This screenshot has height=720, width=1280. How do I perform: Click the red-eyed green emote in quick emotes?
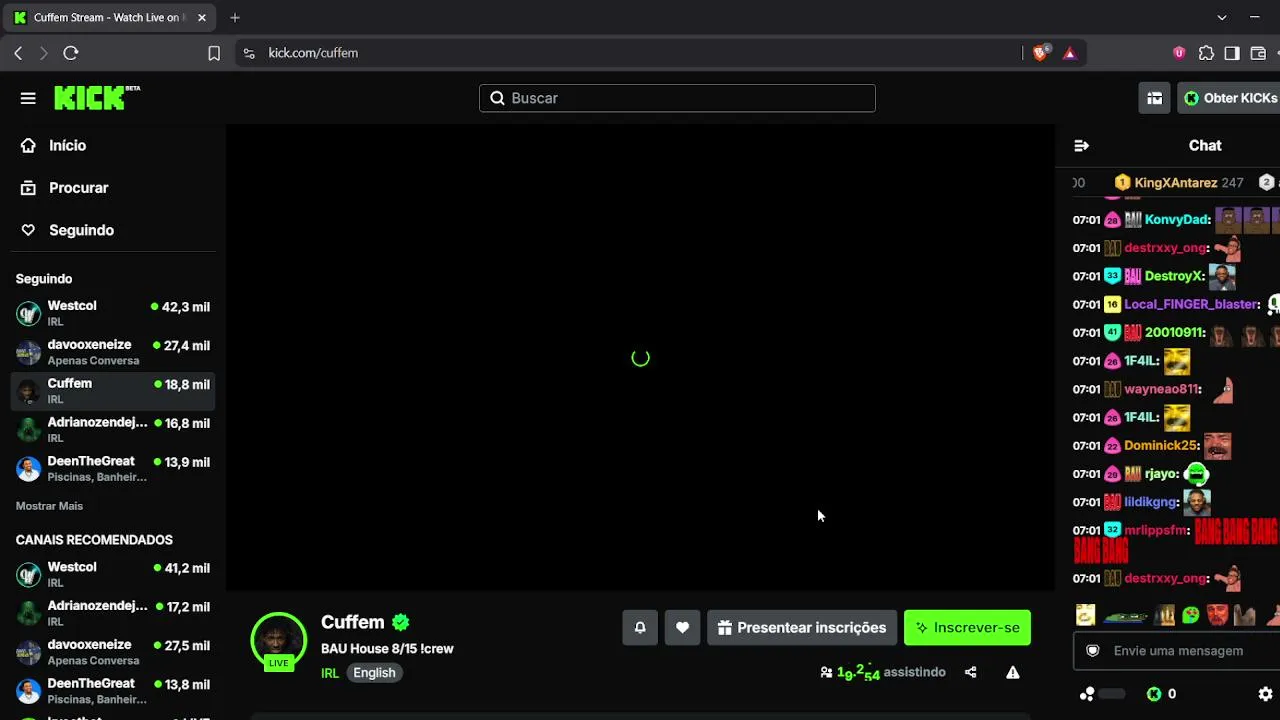coord(1191,615)
